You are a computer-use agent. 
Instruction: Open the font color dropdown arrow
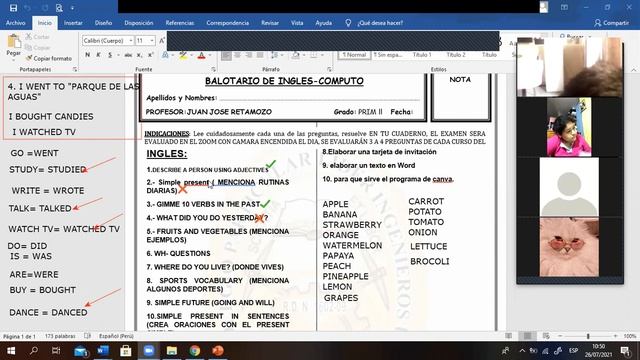coord(210,55)
